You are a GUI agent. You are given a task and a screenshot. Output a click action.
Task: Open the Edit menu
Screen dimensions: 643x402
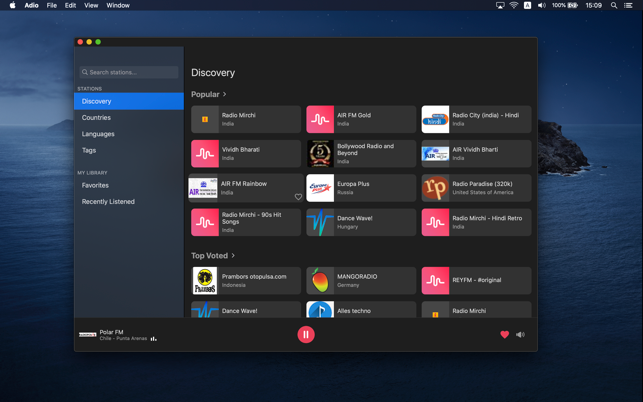[70, 5]
